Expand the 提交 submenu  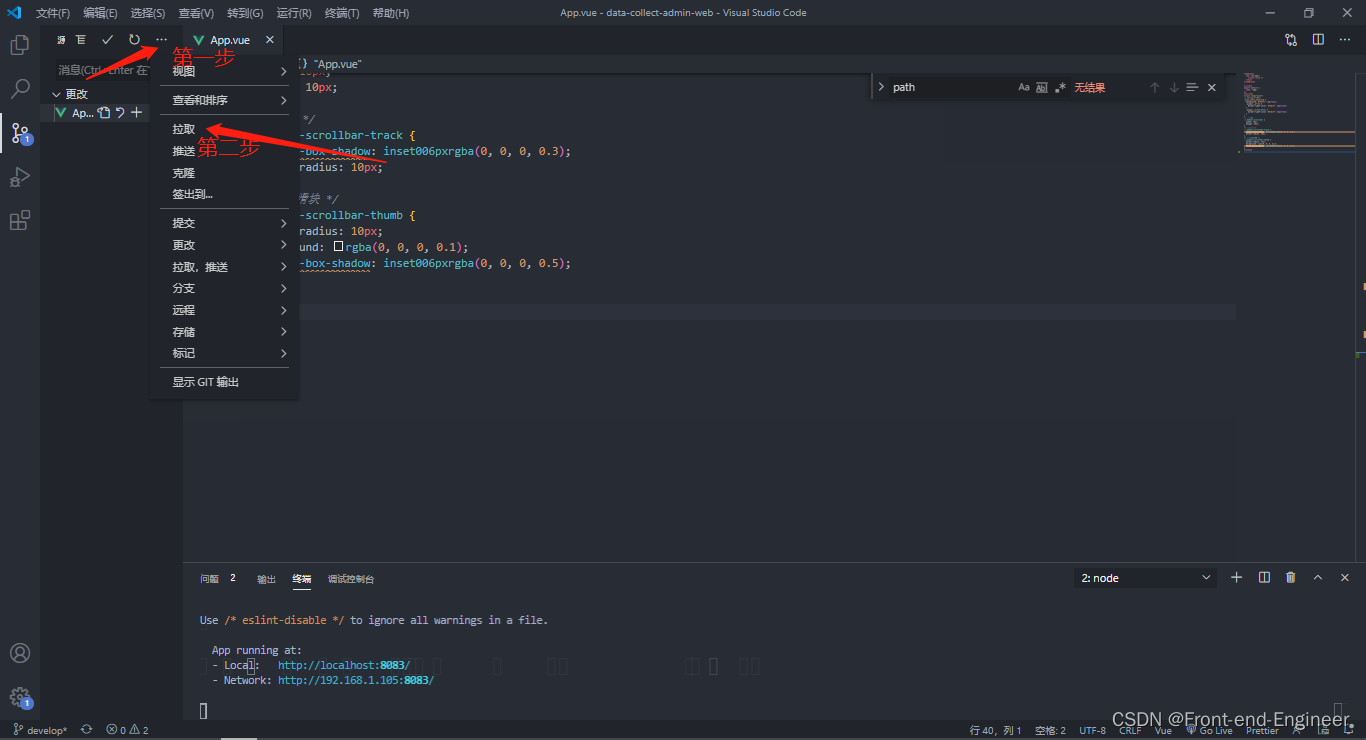coord(224,223)
